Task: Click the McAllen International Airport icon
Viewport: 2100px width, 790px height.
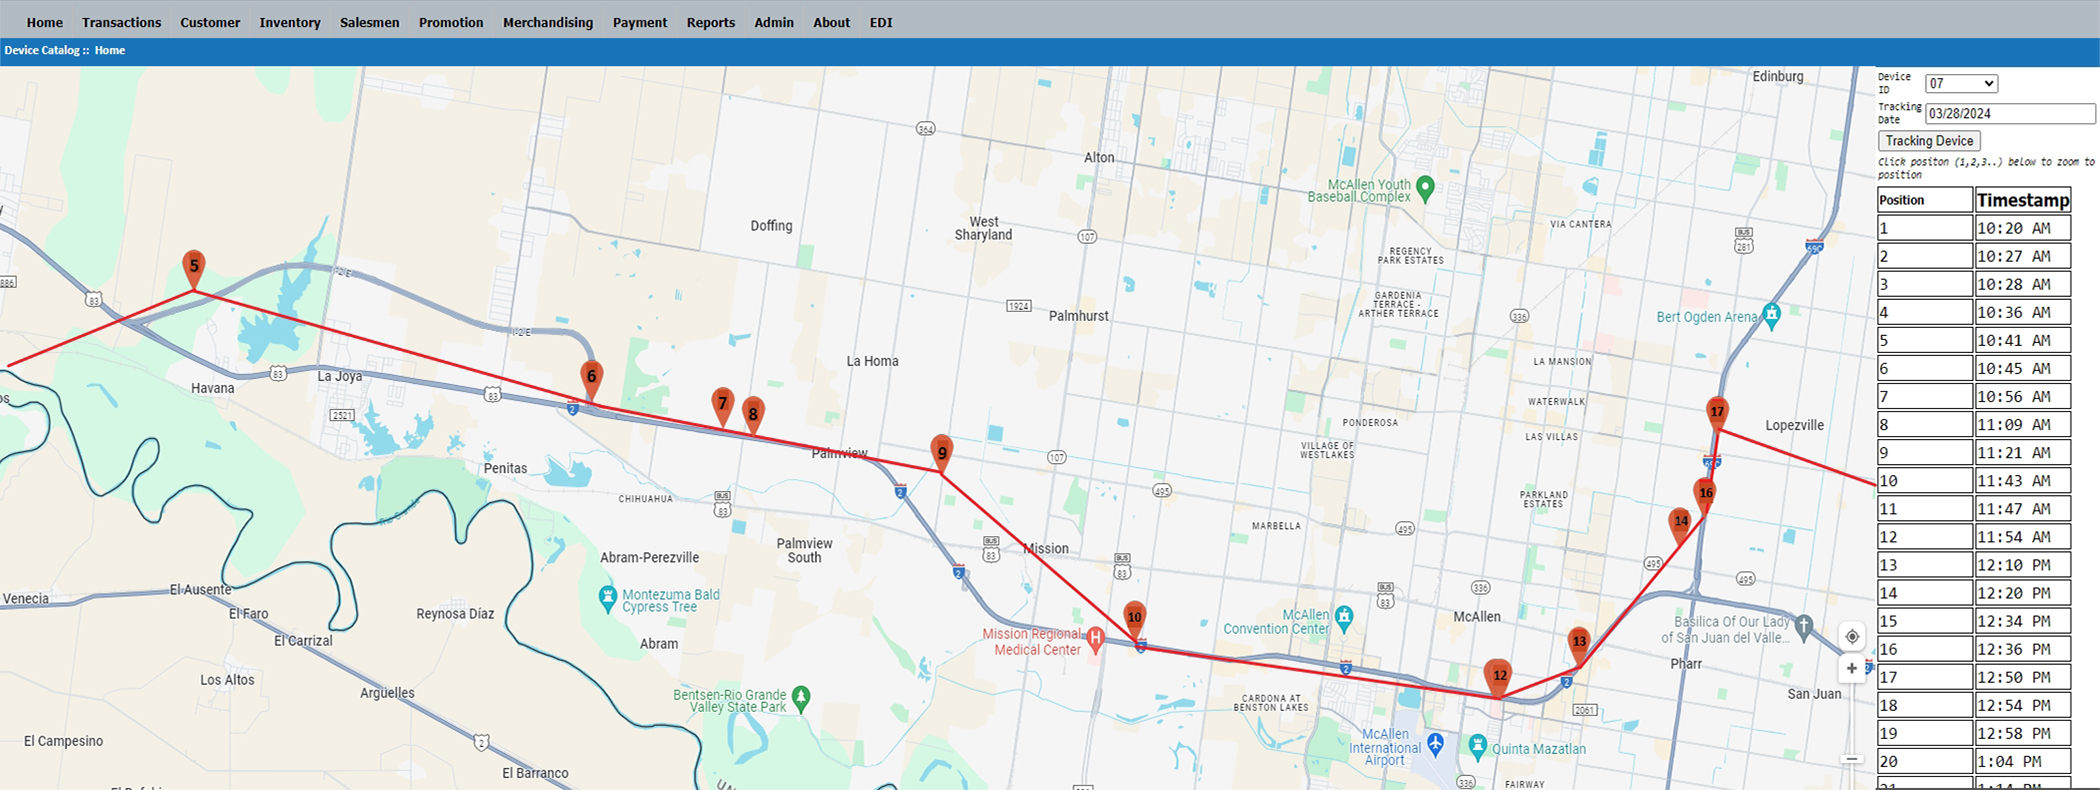Action: click(x=1436, y=743)
